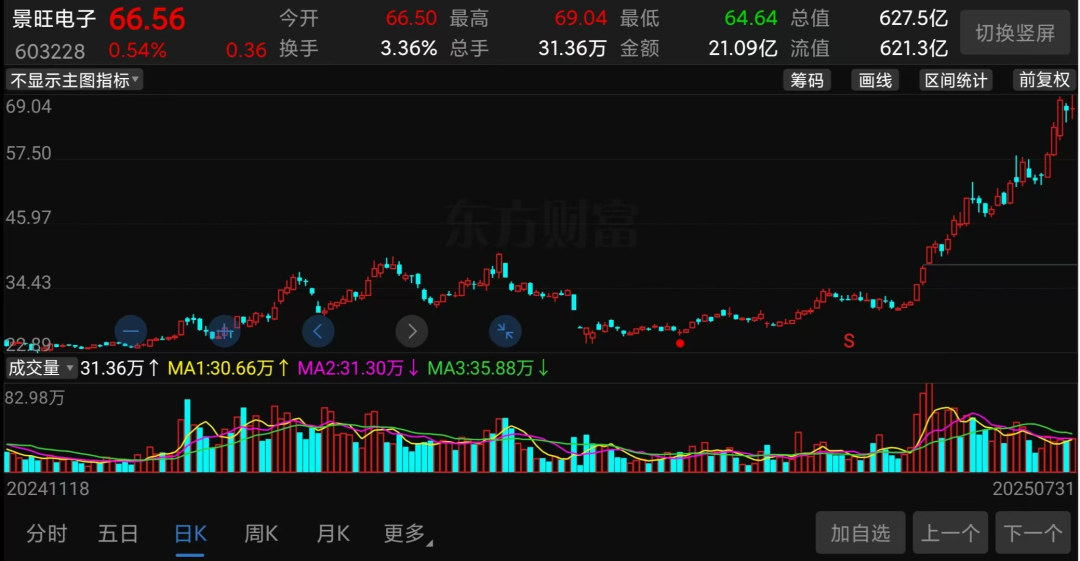
Task: Zoom out chart with minus icon
Action: point(131,331)
